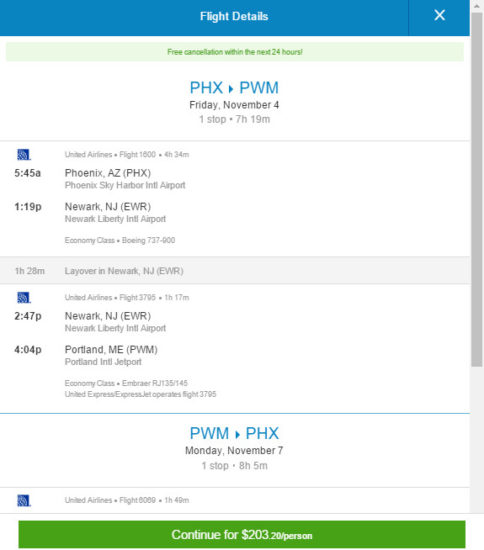This screenshot has width=484, height=550.
Task: Click the vertical scrollbar thumb
Action: point(477,189)
